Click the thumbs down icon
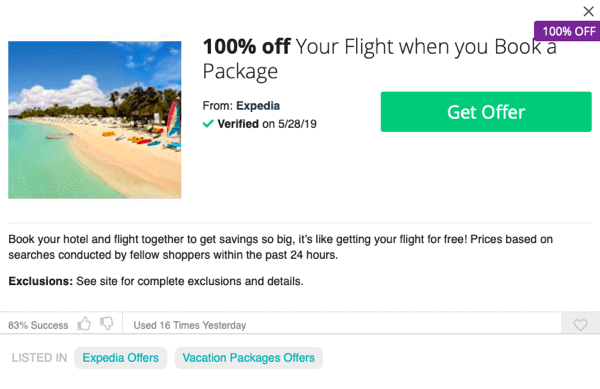The height and width of the screenshot is (389, 600). point(107,324)
